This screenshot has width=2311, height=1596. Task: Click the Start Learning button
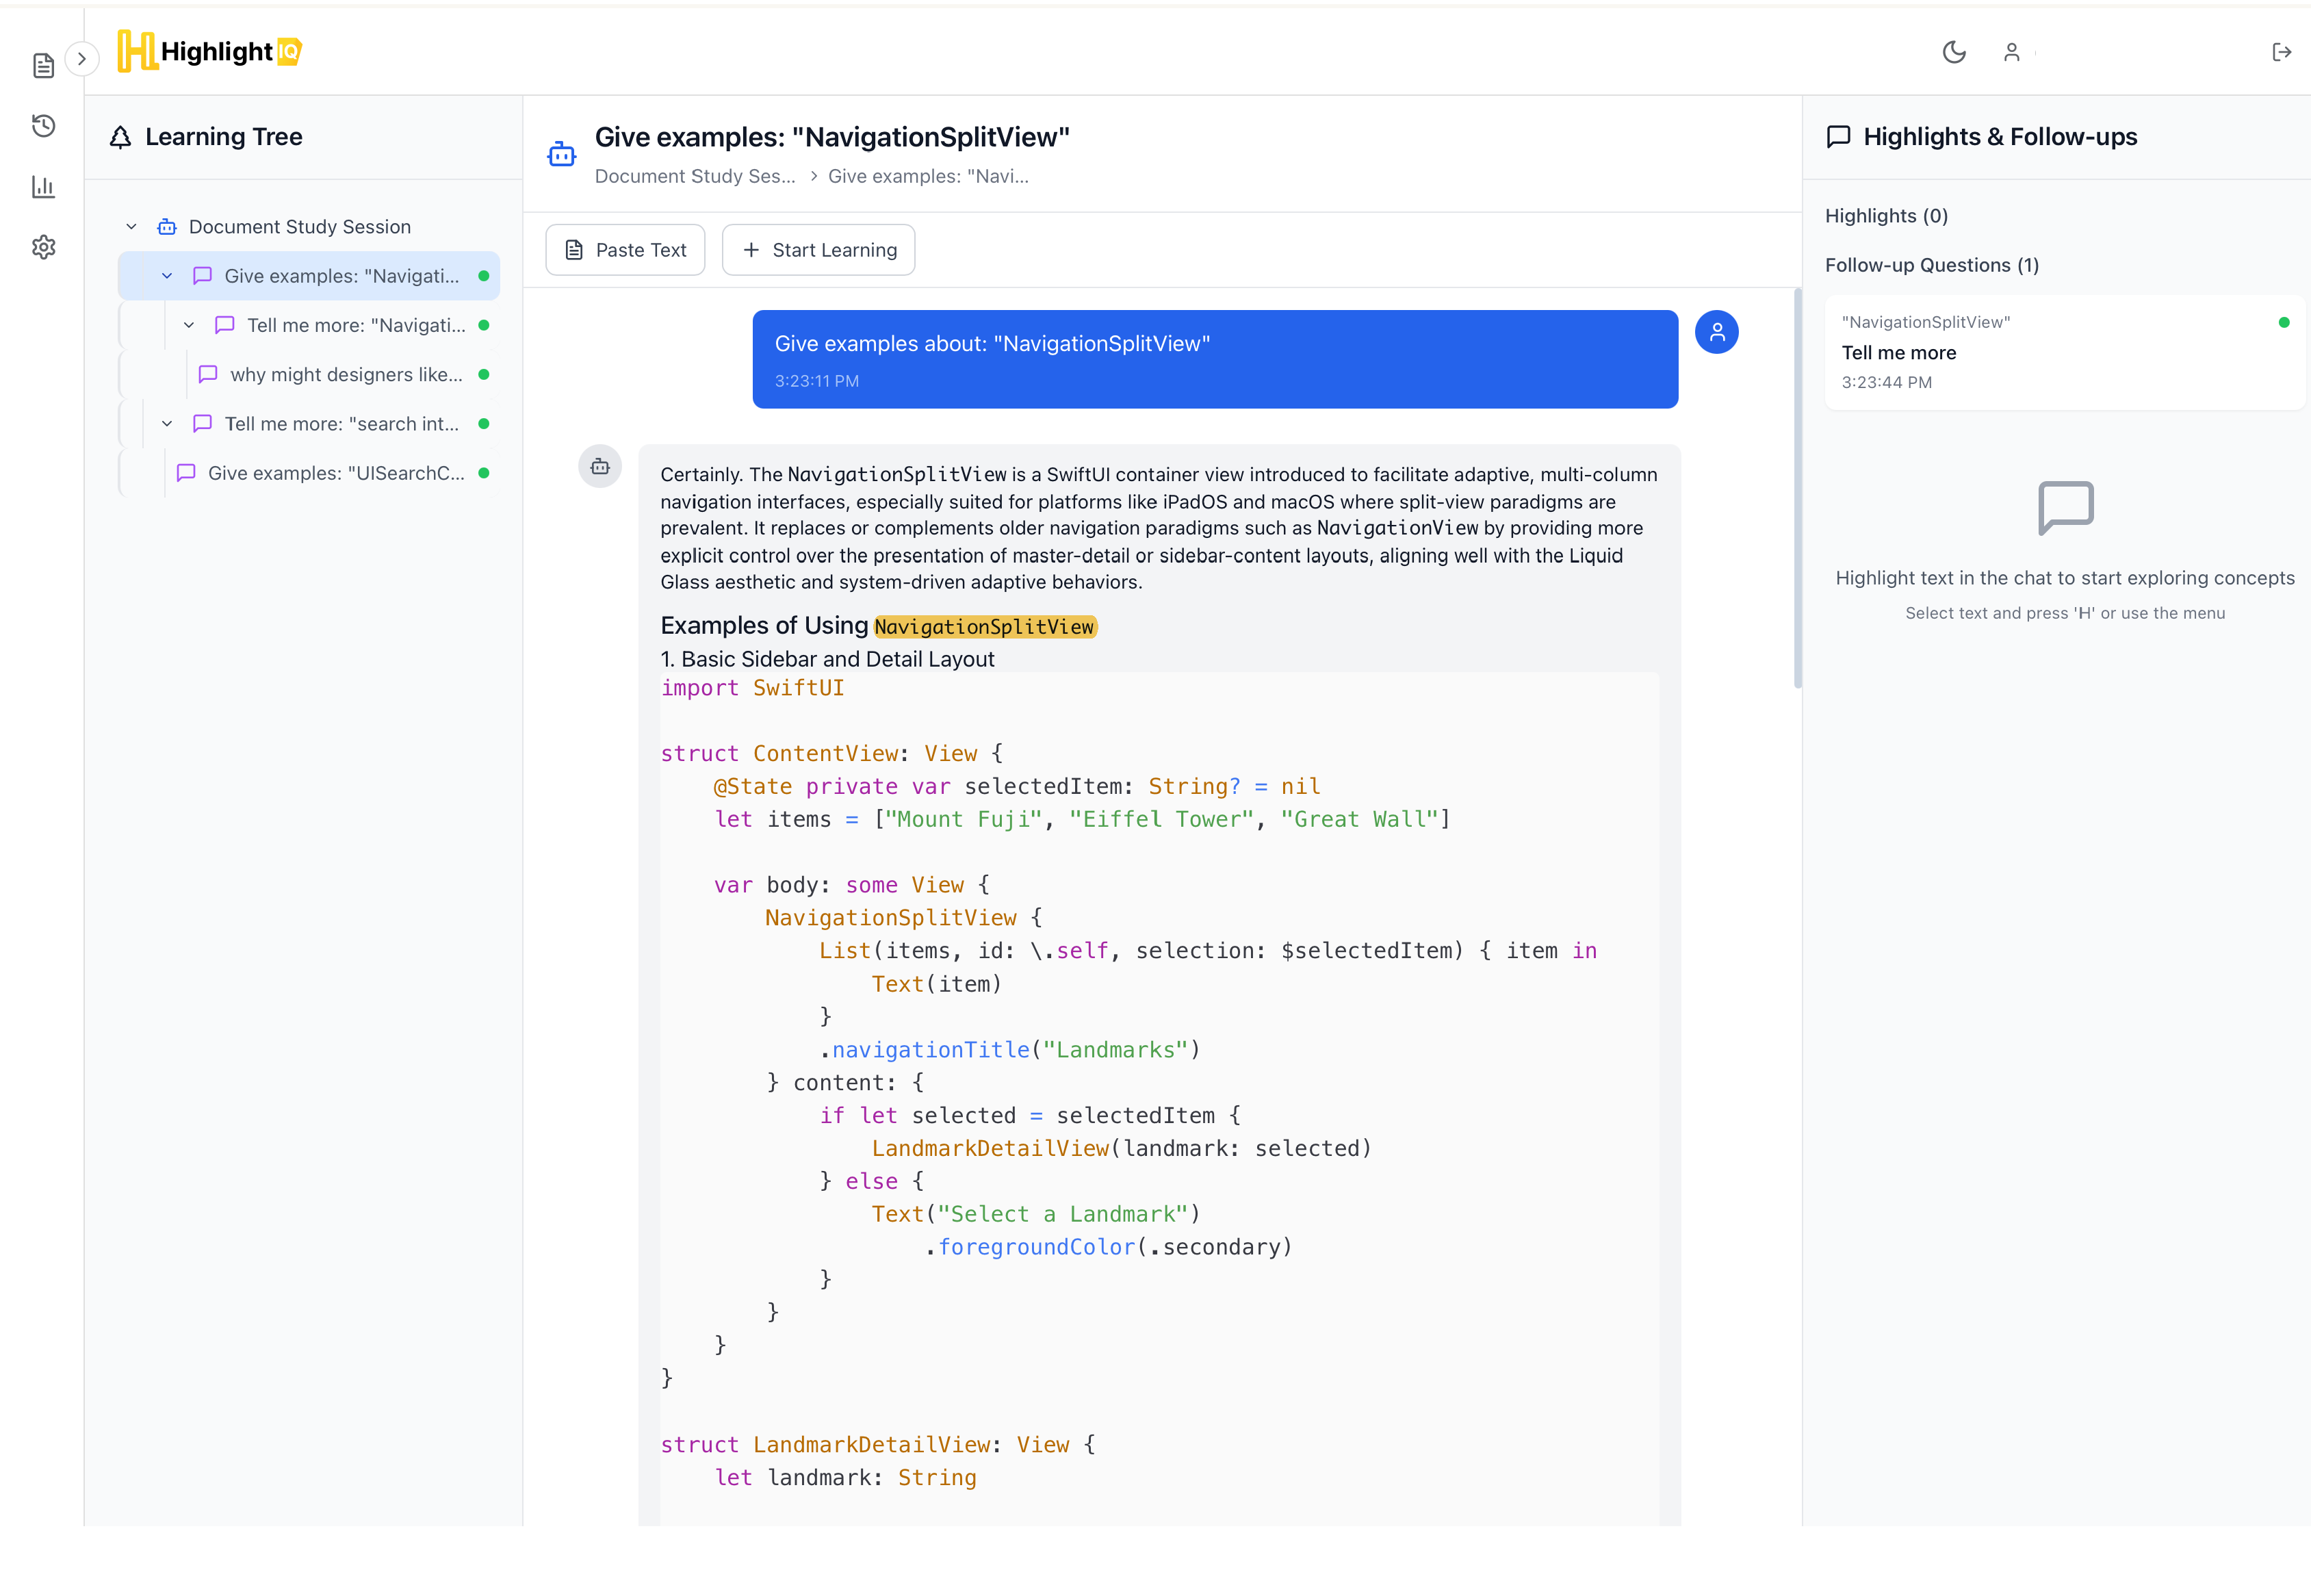tap(818, 249)
